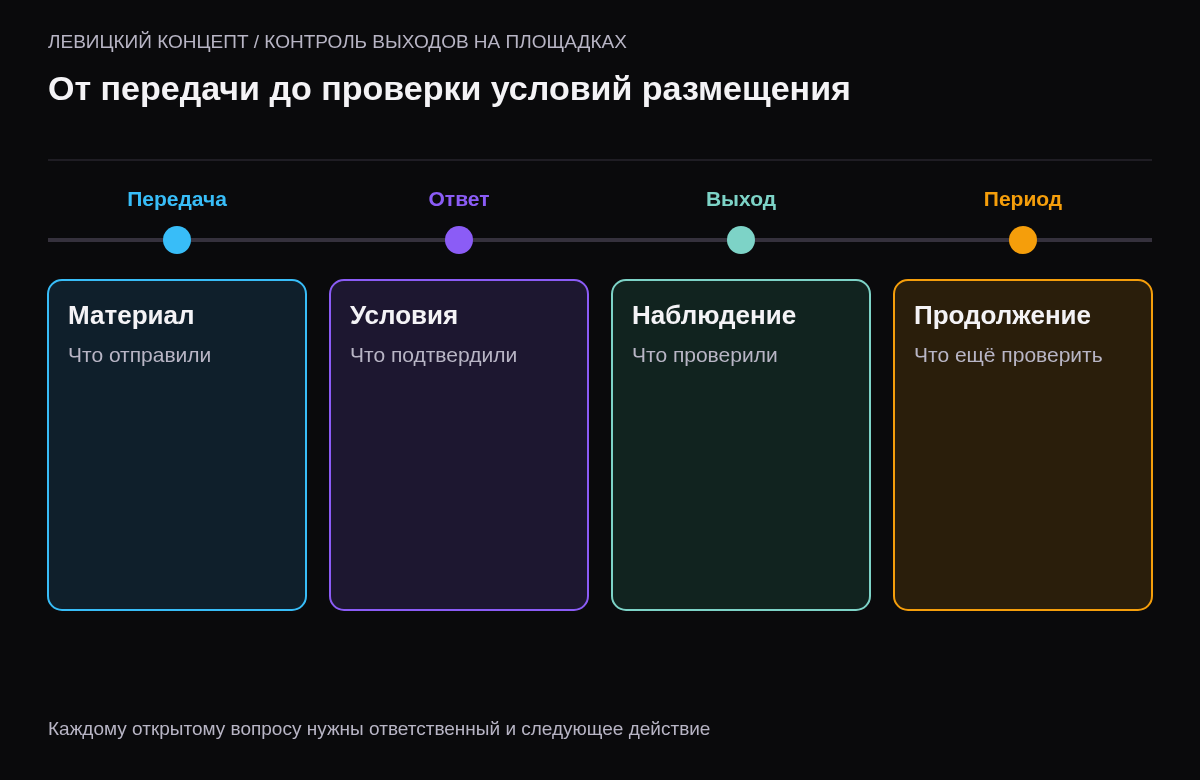Click the Материал card heading

click(x=131, y=315)
